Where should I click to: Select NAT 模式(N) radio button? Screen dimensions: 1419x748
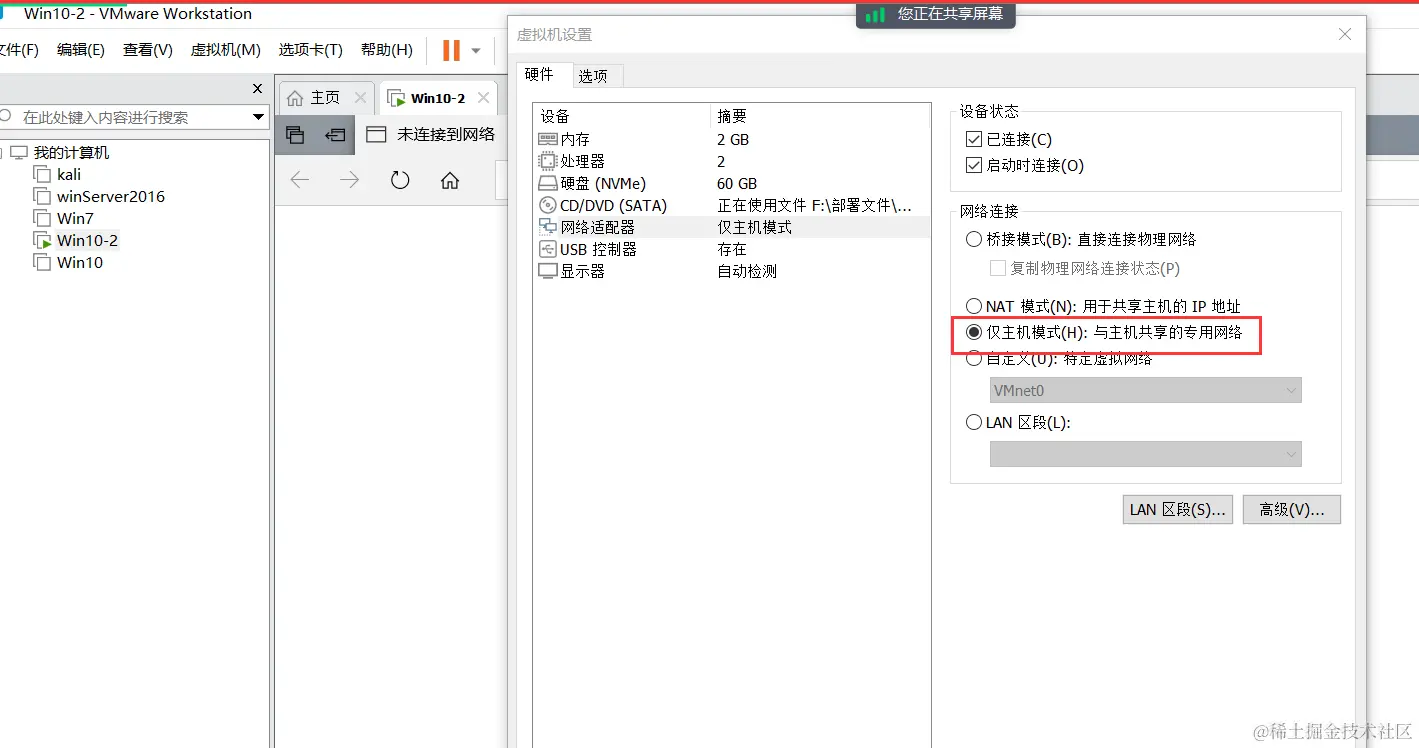pos(974,307)
